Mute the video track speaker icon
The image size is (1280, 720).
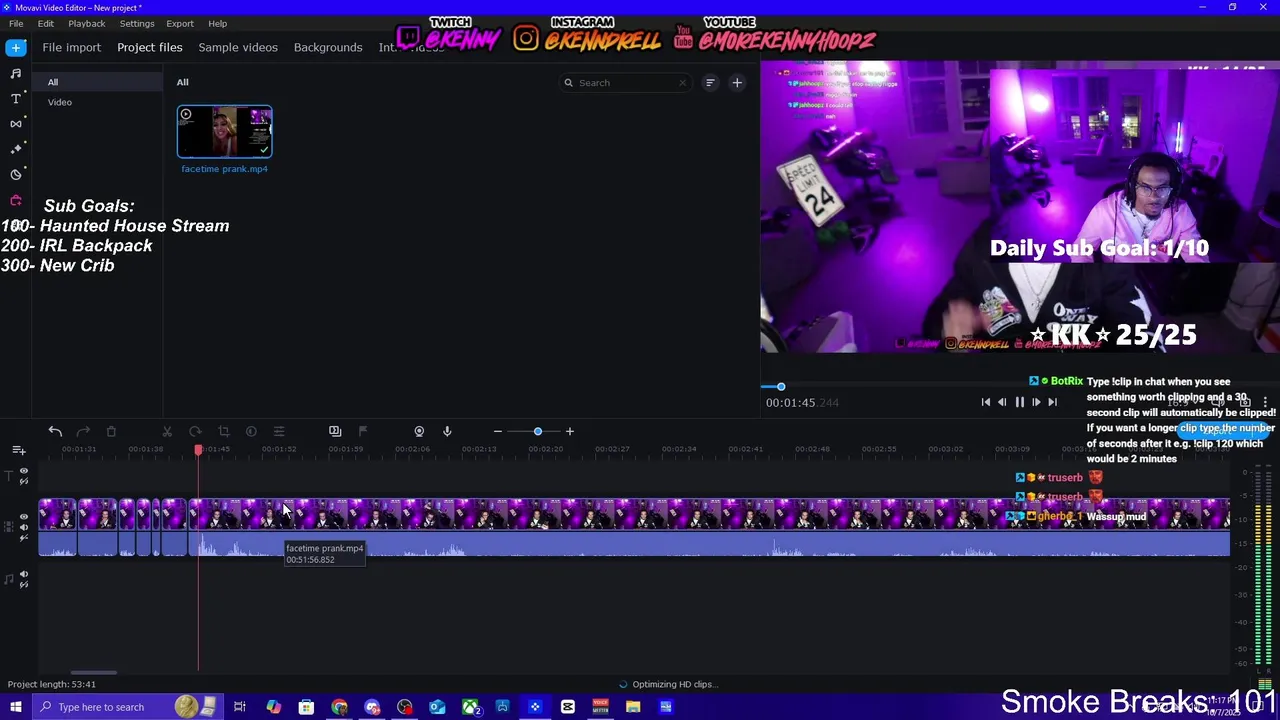tap(24, 527)
